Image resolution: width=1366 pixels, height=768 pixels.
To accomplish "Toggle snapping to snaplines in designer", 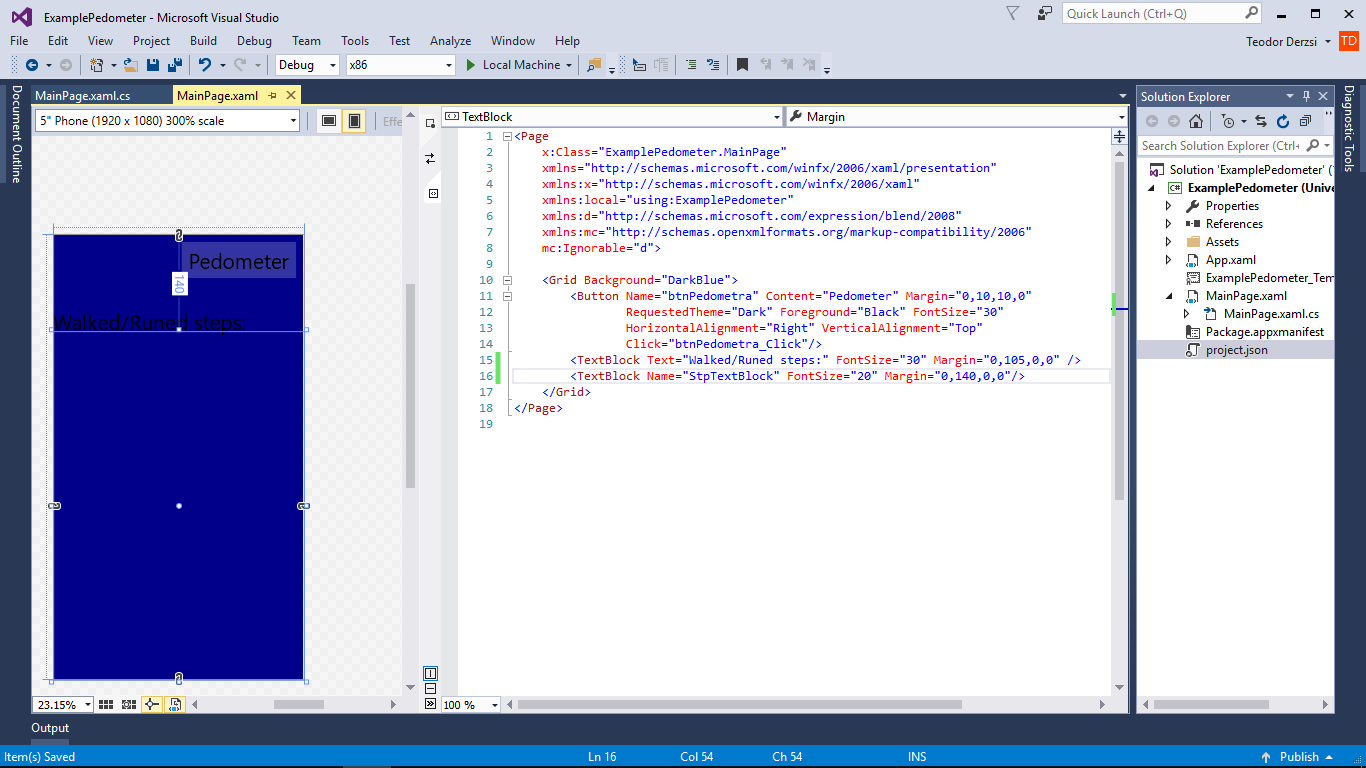I will [151, 704].
